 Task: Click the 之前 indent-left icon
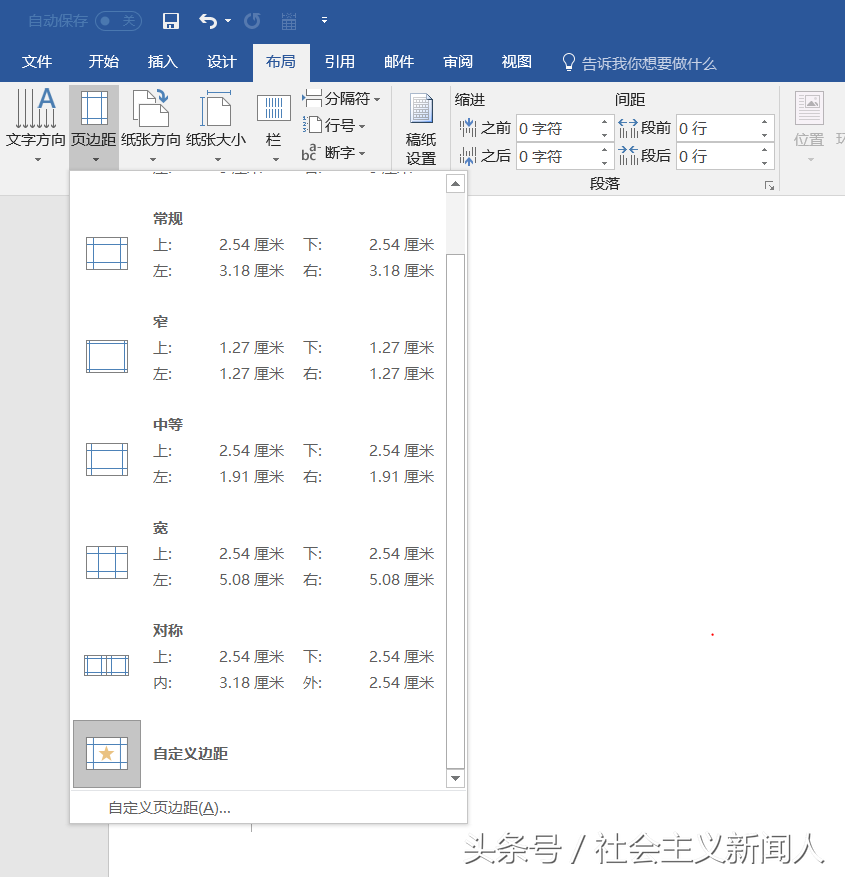pos(468,128)
